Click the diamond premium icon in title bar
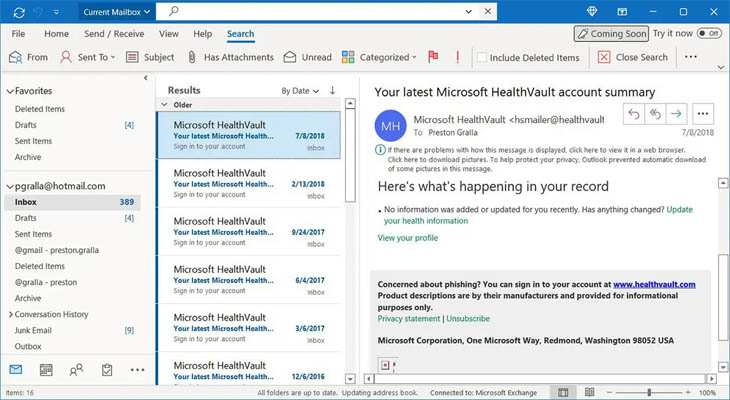Viewport: 730px width, 400px height. point(592,12)
